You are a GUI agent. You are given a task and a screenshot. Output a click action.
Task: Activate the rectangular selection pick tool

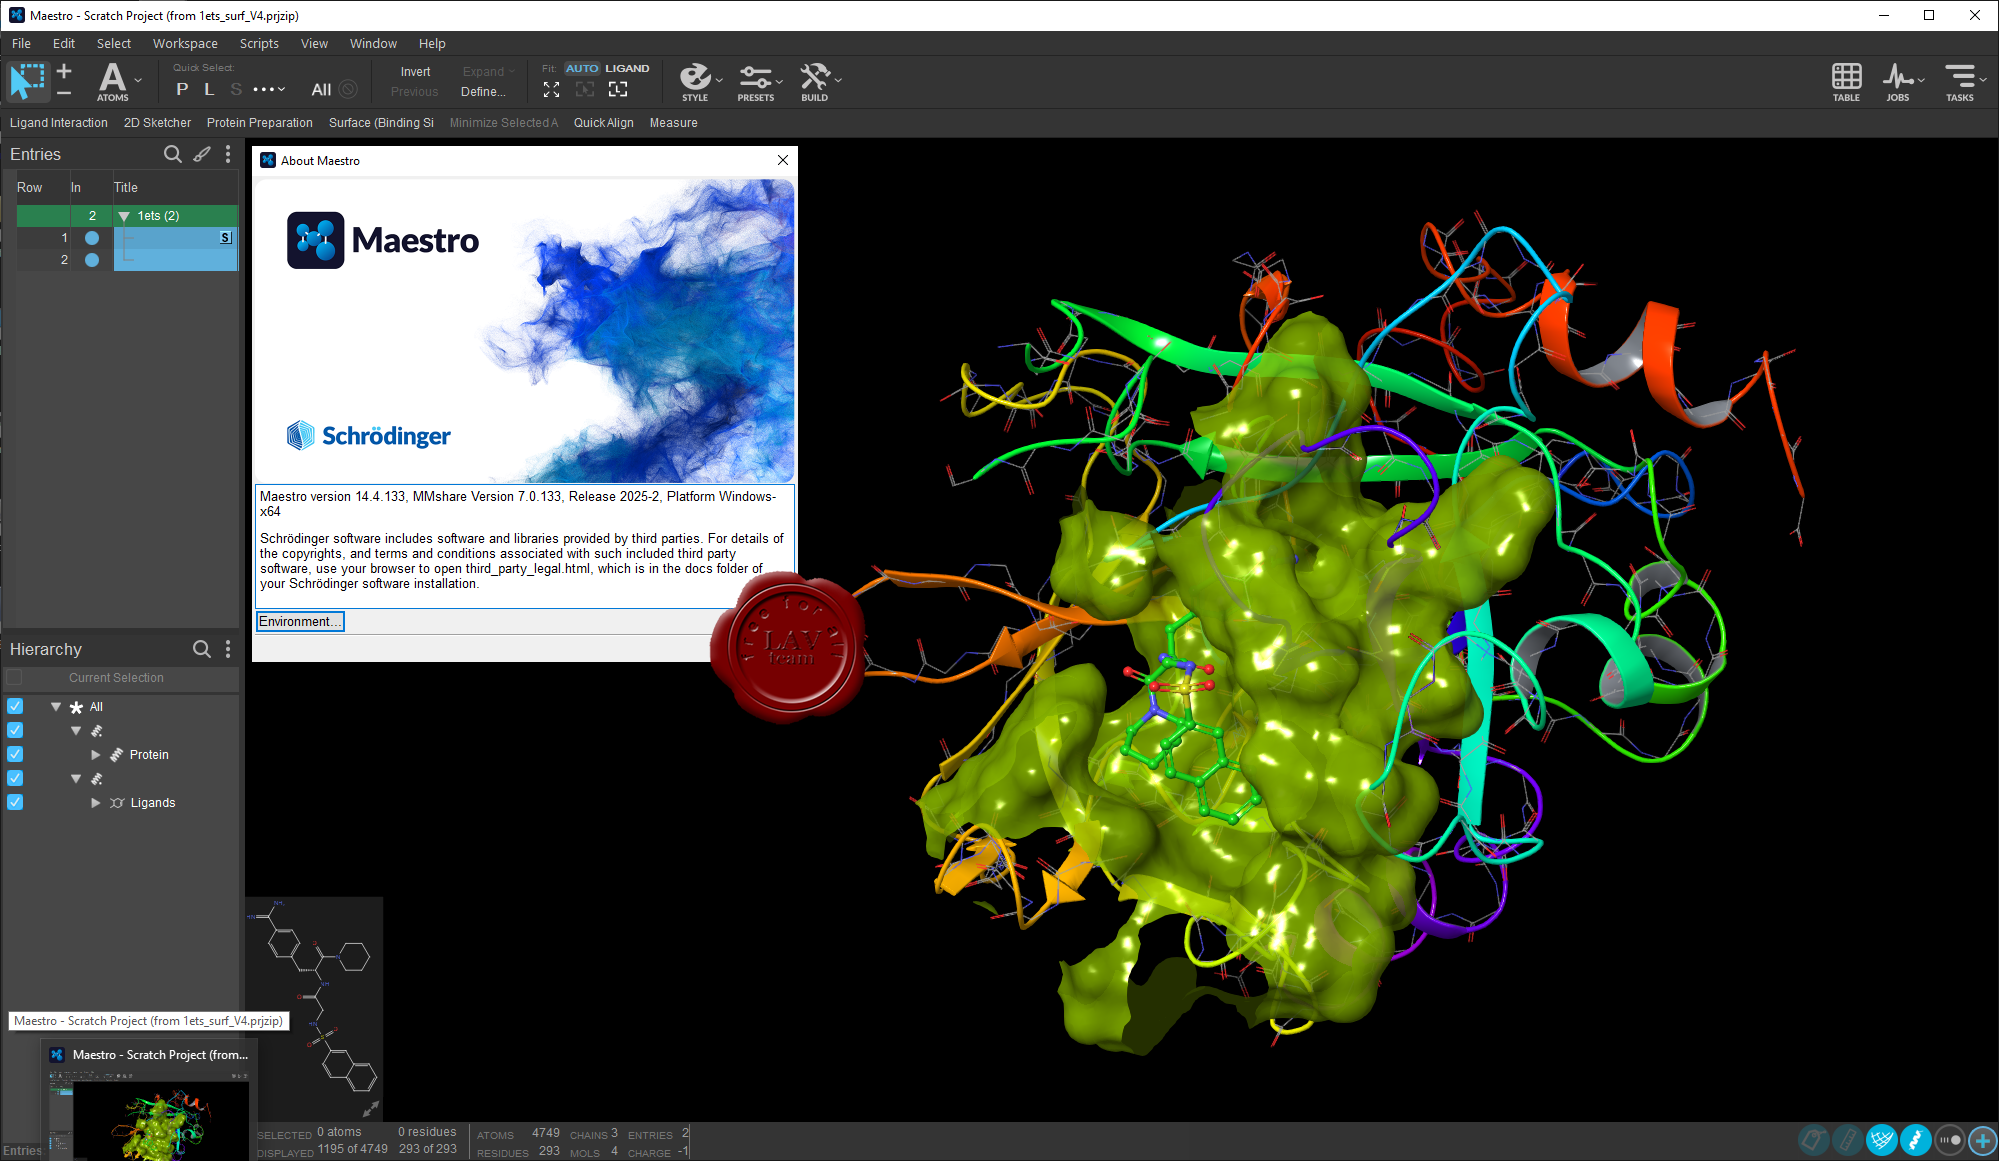point(27,81)
